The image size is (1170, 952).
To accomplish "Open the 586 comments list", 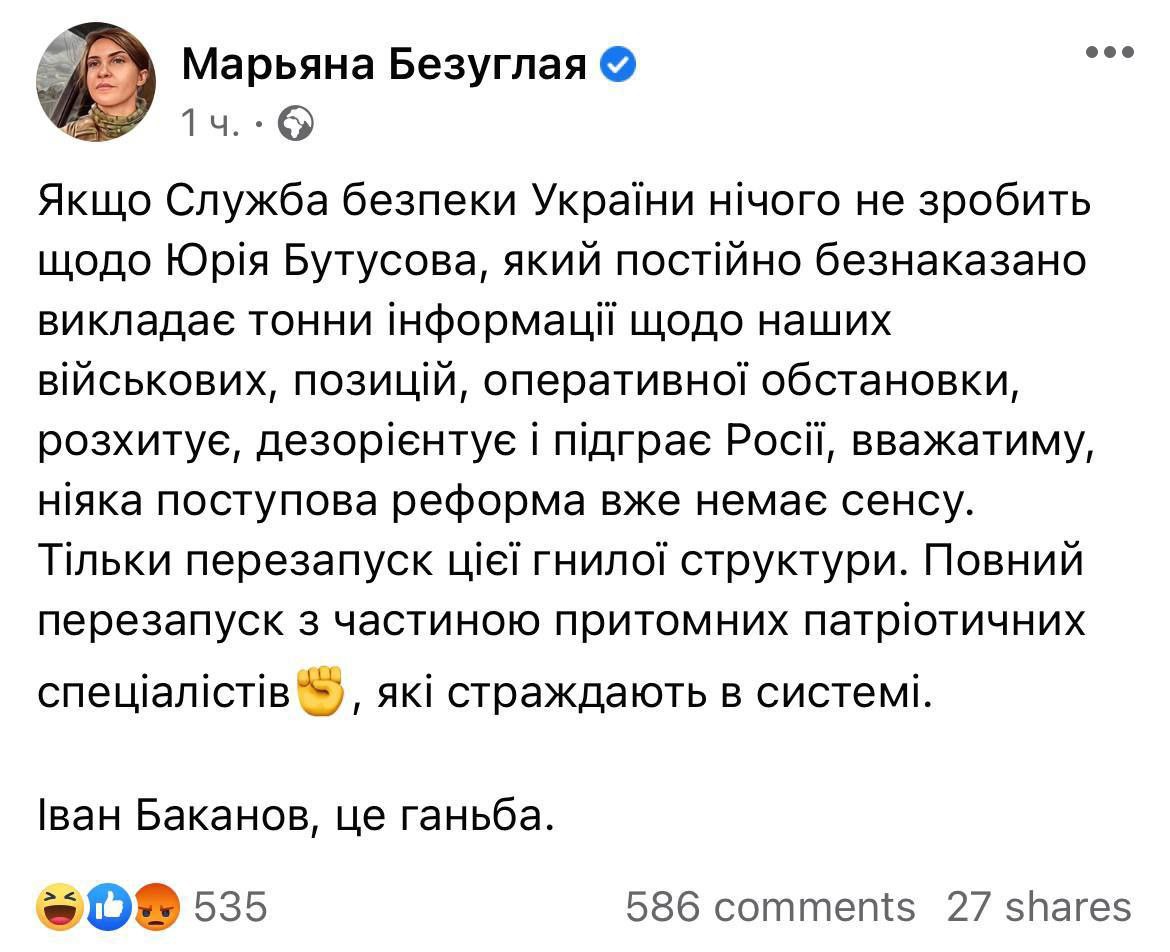I will (x=769, y=907).
